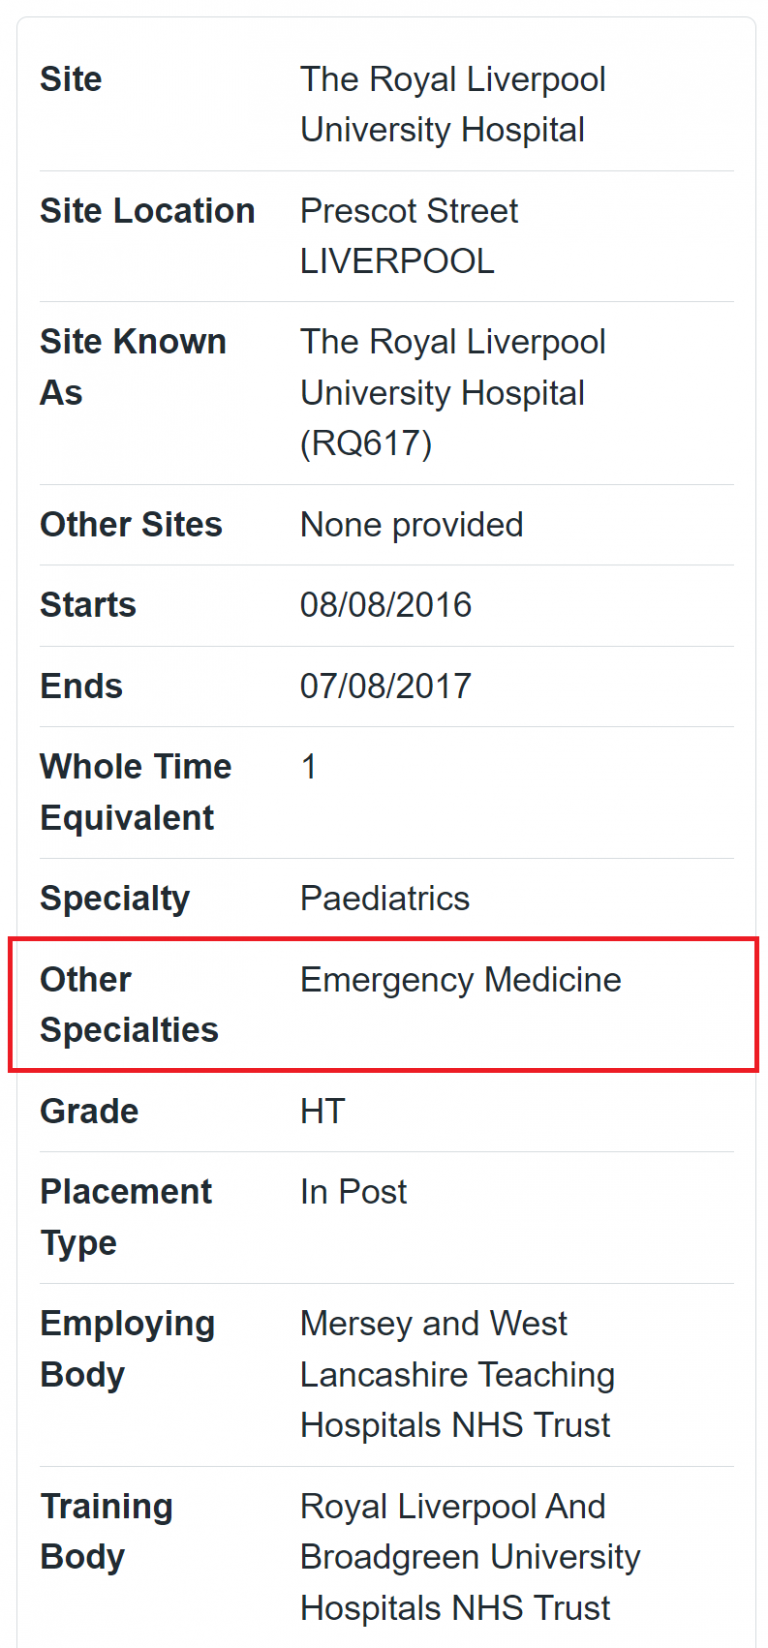This screenshot has width=768, height=1648.
Task: Click the Whole Time Equivalent label
Action: coord(135,792)
